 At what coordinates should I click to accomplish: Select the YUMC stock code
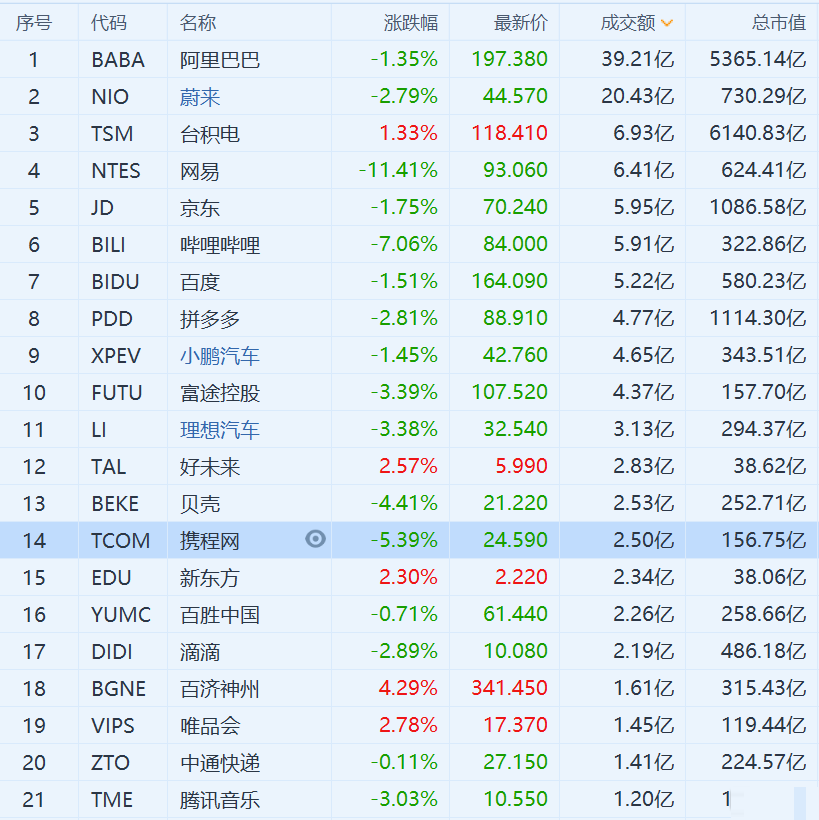click(x=121, y=615)
